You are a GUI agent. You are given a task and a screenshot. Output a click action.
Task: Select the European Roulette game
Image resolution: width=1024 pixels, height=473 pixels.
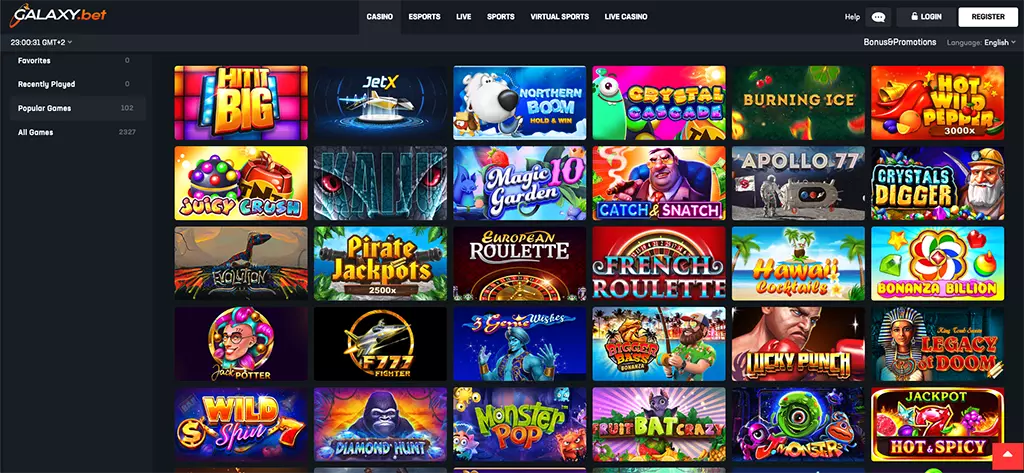coord(520,263)
